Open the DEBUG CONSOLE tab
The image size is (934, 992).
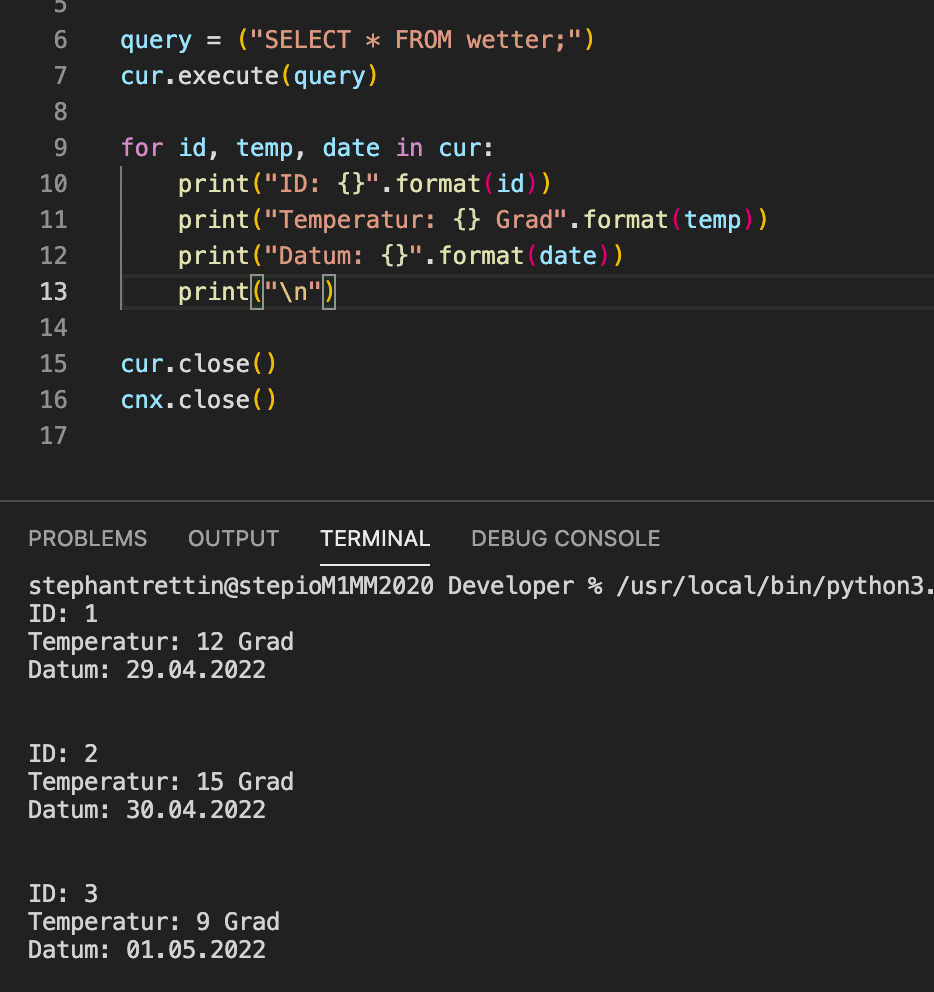tap(565, 538)
